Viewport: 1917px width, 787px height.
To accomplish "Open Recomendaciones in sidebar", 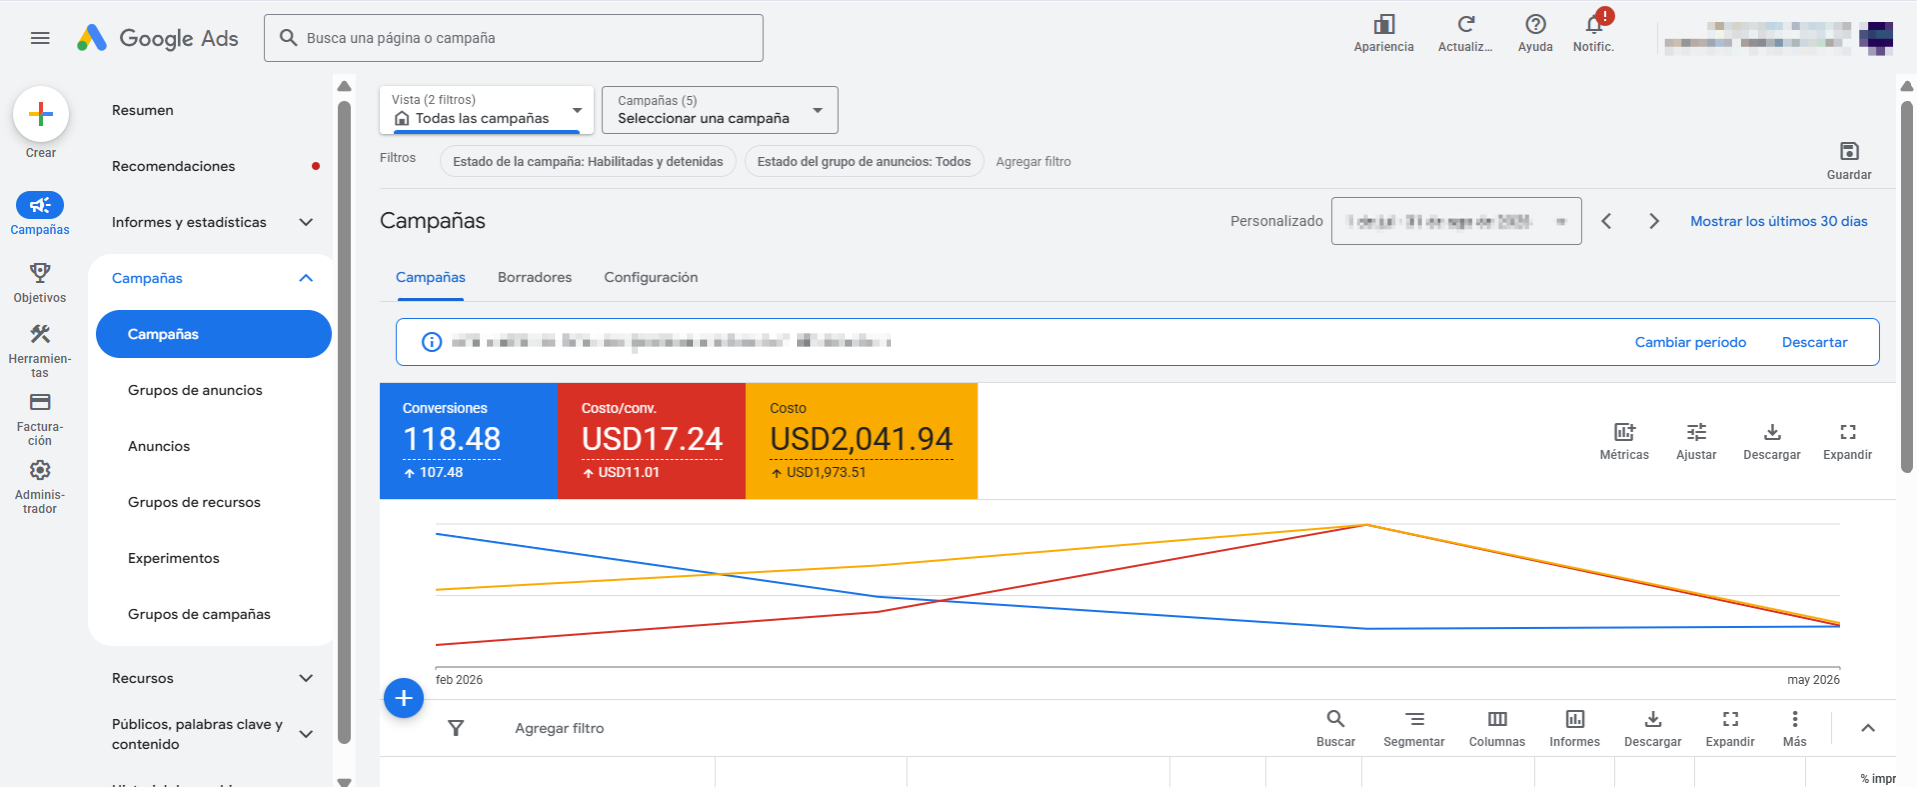I will click(174, 166).
